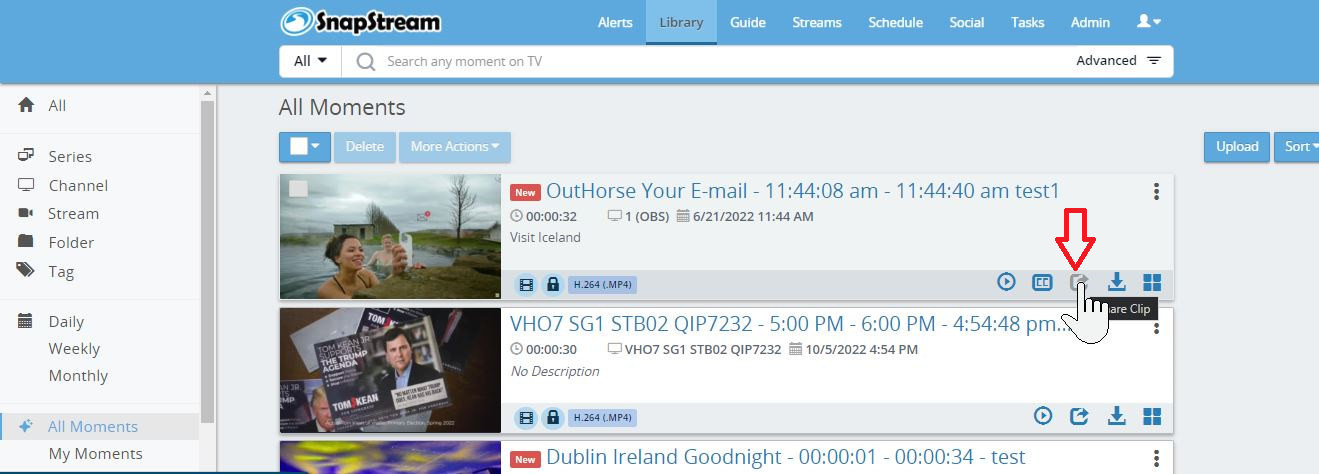Open the Sort dropdown
Screen dimensions: 1319x474
[x=1297, y=146]
